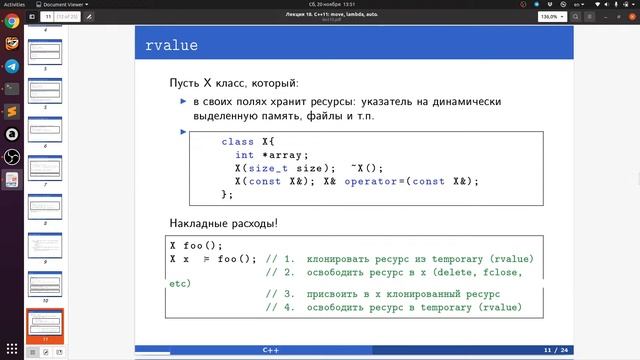The height and width of the screenshot is (360, 640).
Task: Select page thumbnail labeled 6
Action: click(x=45, y=129)
